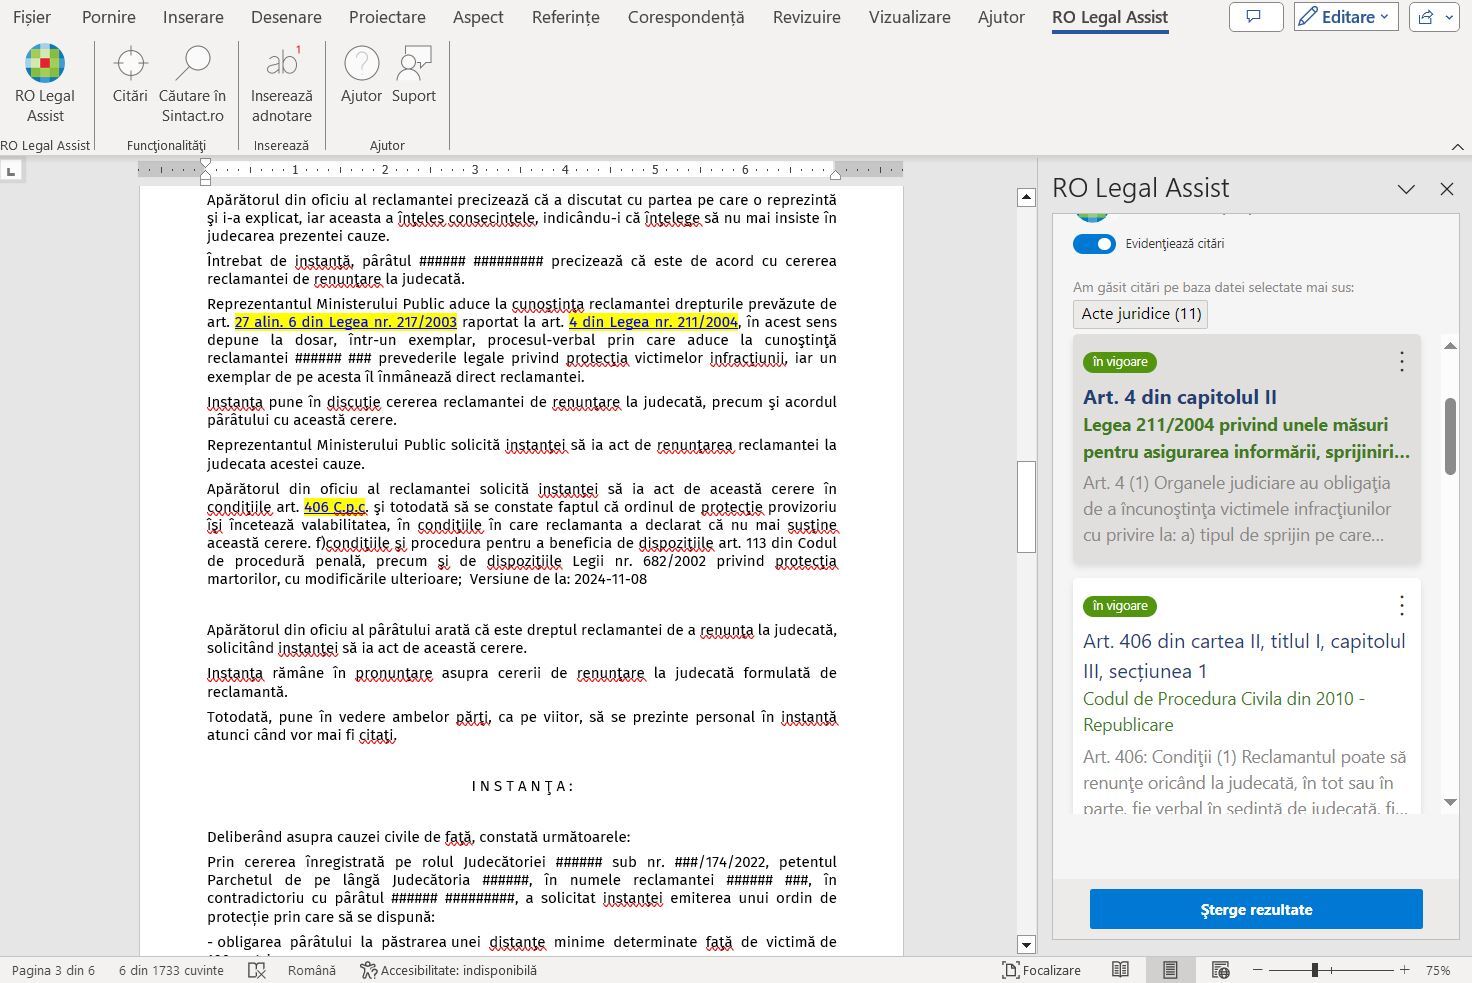The width and height of the screenshot is (1472, 983).
Task: Click highlighted citation 4 din Legea nr. 211/2004
Action: (x=653, y=322)
